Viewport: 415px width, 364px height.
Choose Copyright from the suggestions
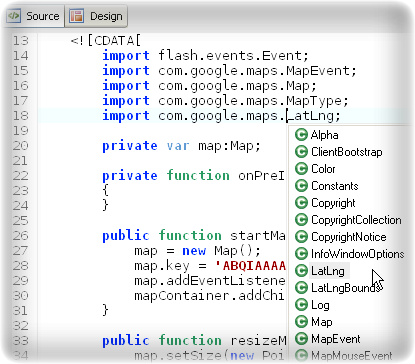point(333,203)
